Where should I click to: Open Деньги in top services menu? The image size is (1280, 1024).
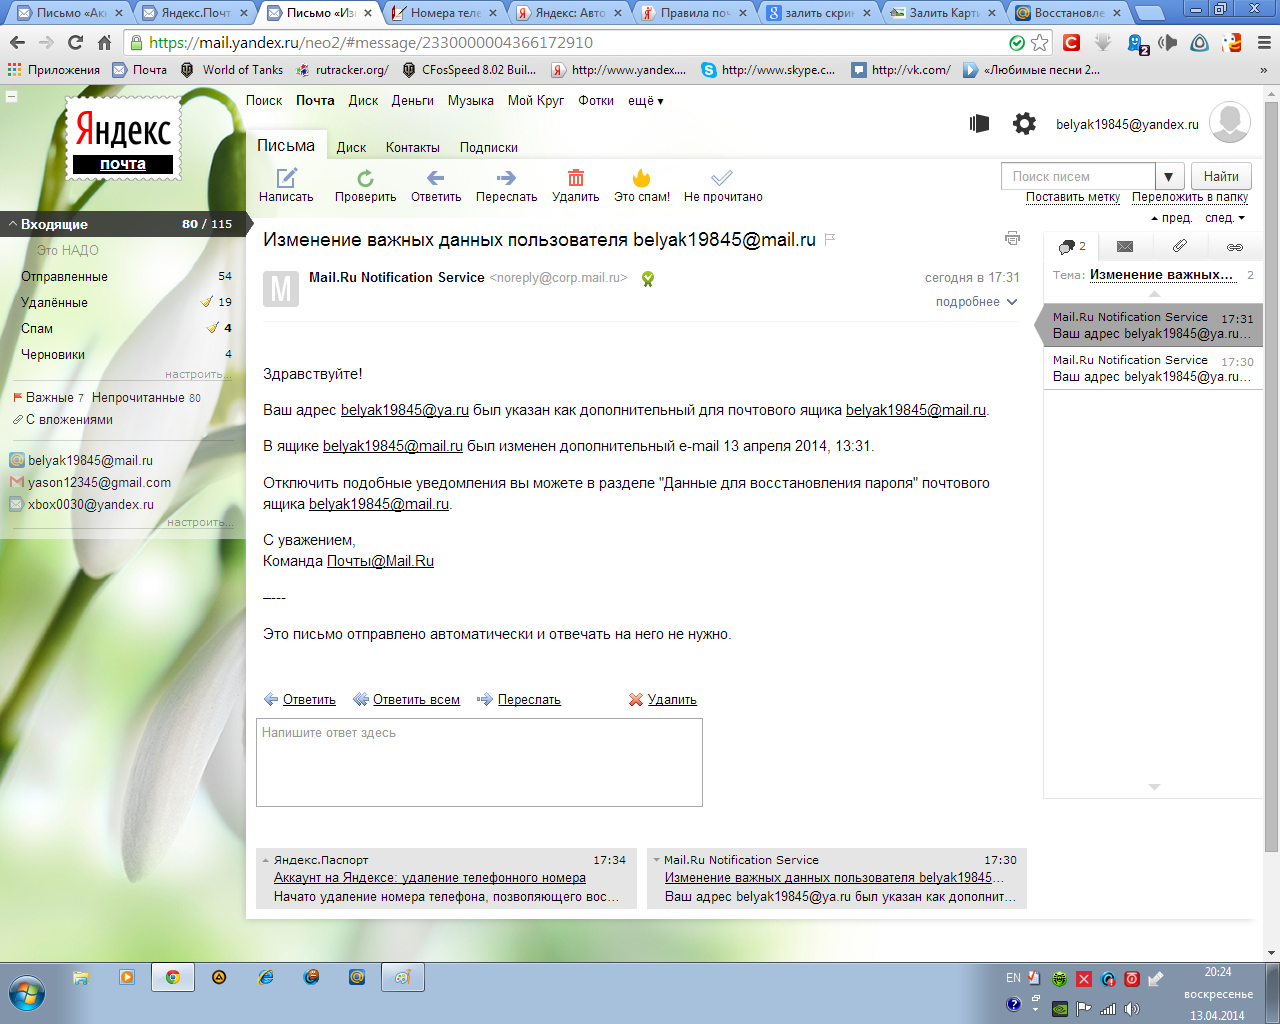coord(413,100)
